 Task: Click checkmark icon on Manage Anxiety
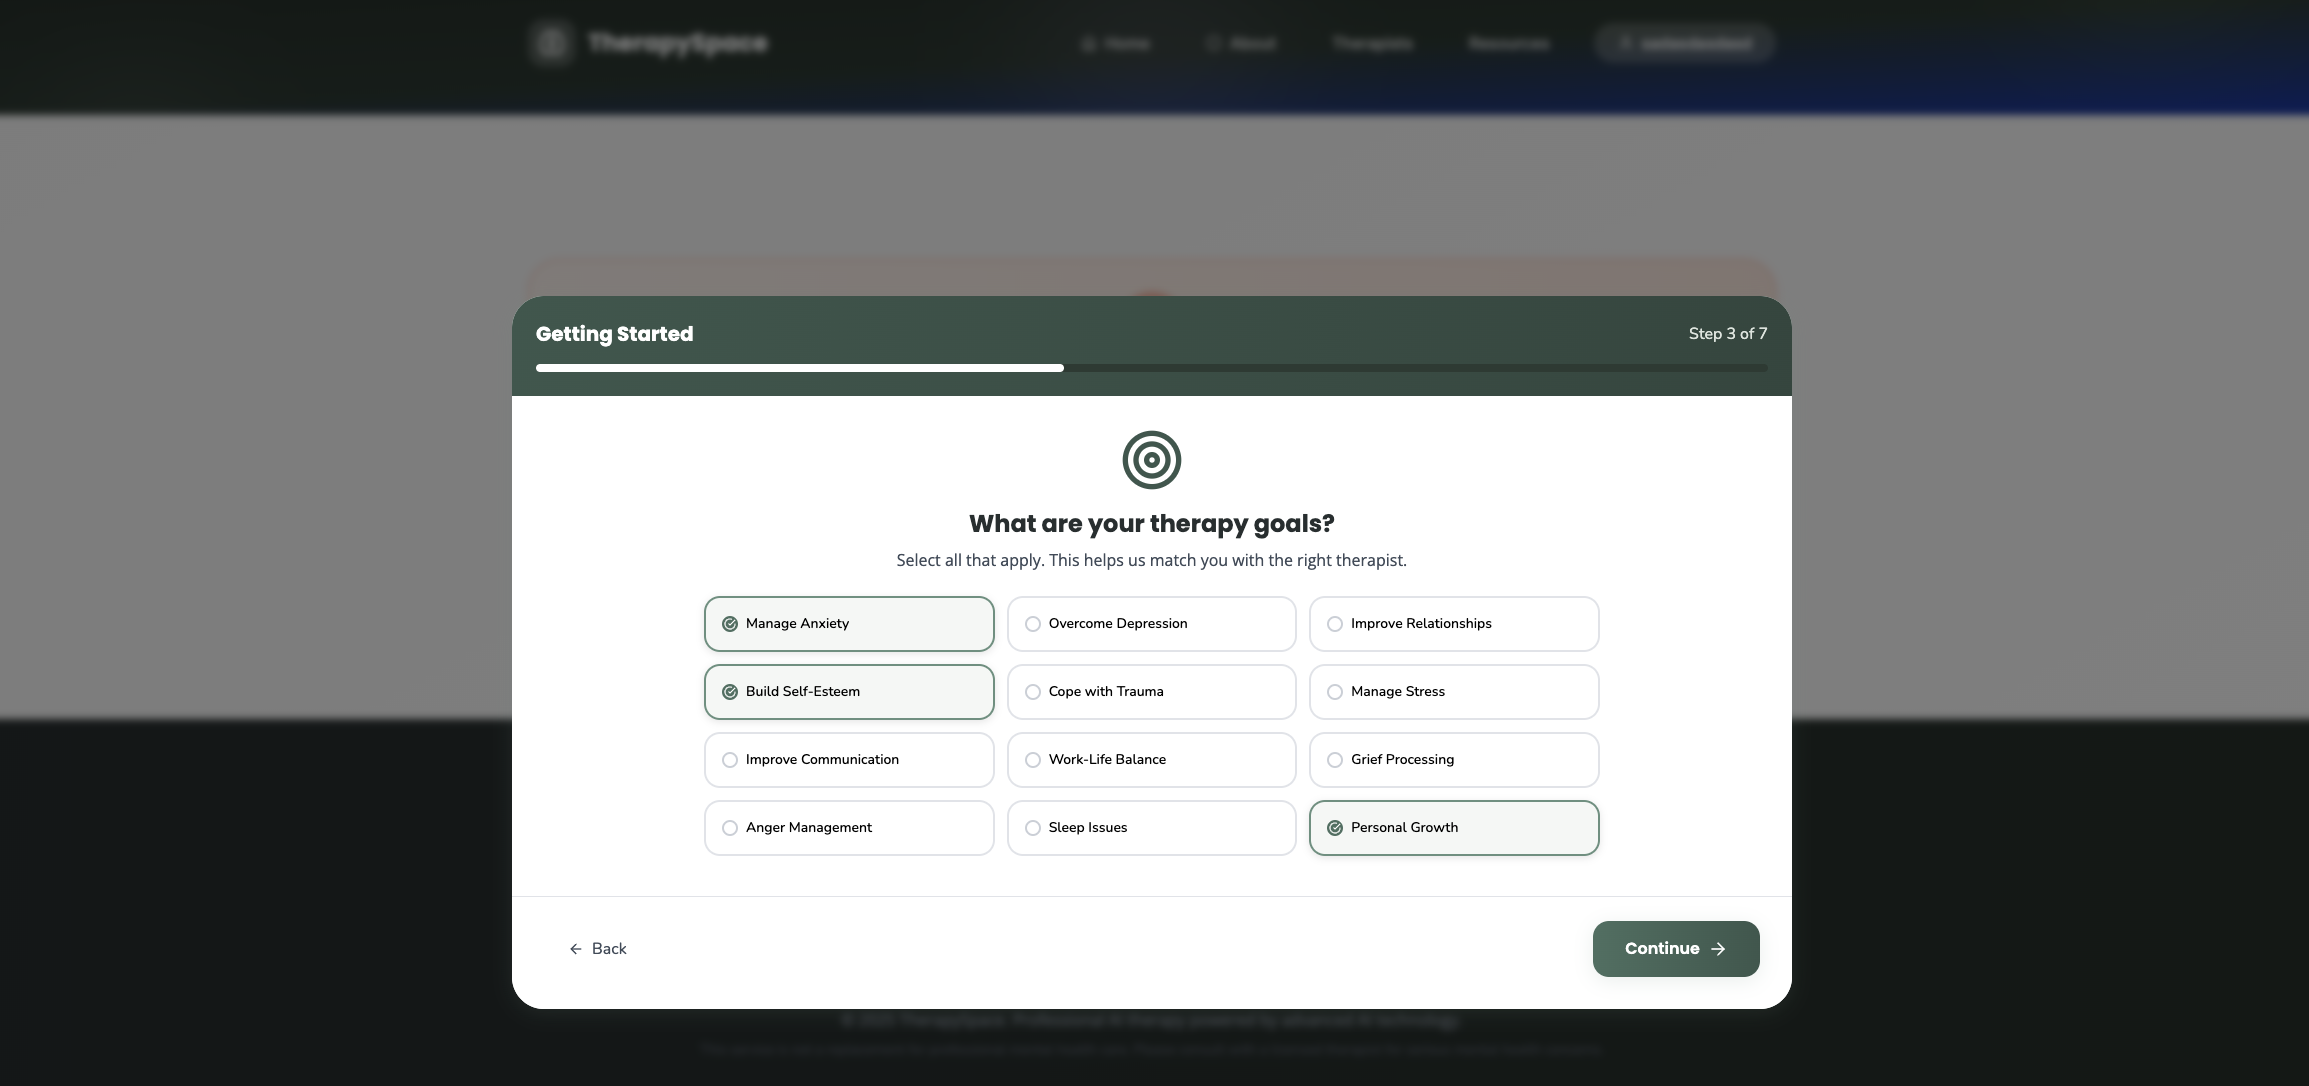pyautogui.click(x=730, y=624)
